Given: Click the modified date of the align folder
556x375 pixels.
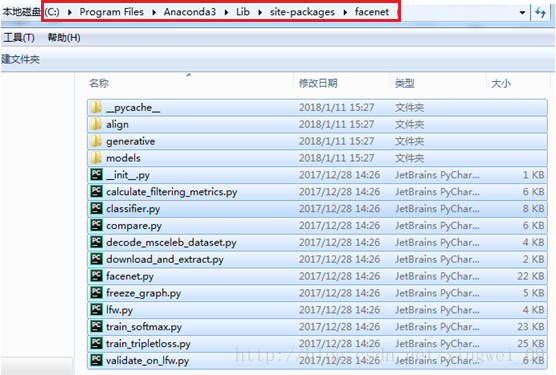Looking at the screenshot, I should point(337,124).
